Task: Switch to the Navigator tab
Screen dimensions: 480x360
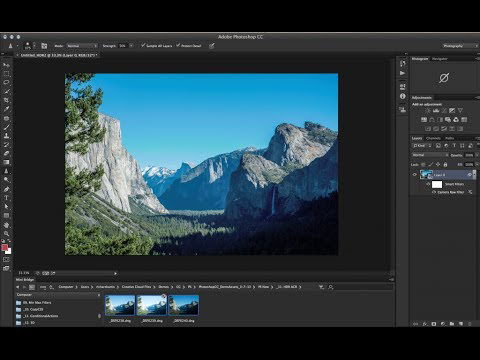Action: (x=440, y=59)
